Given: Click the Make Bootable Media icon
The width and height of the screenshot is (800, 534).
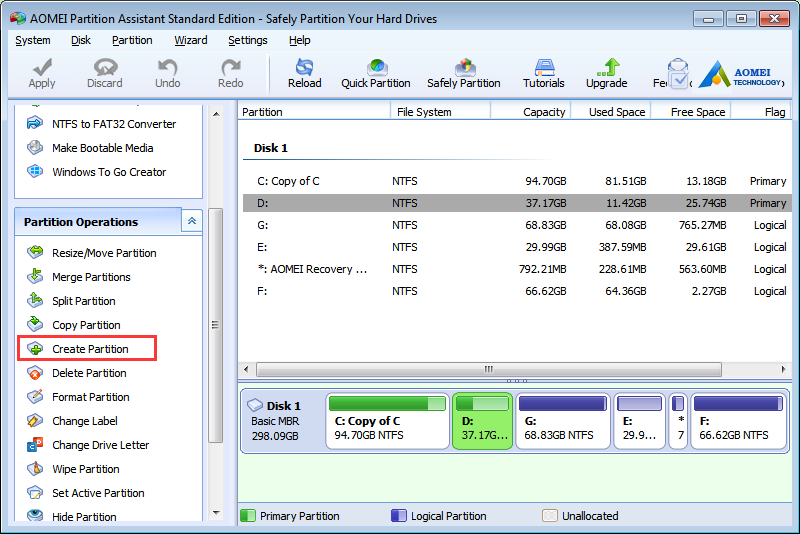Looking at the screenshot, I should point(35,147).
